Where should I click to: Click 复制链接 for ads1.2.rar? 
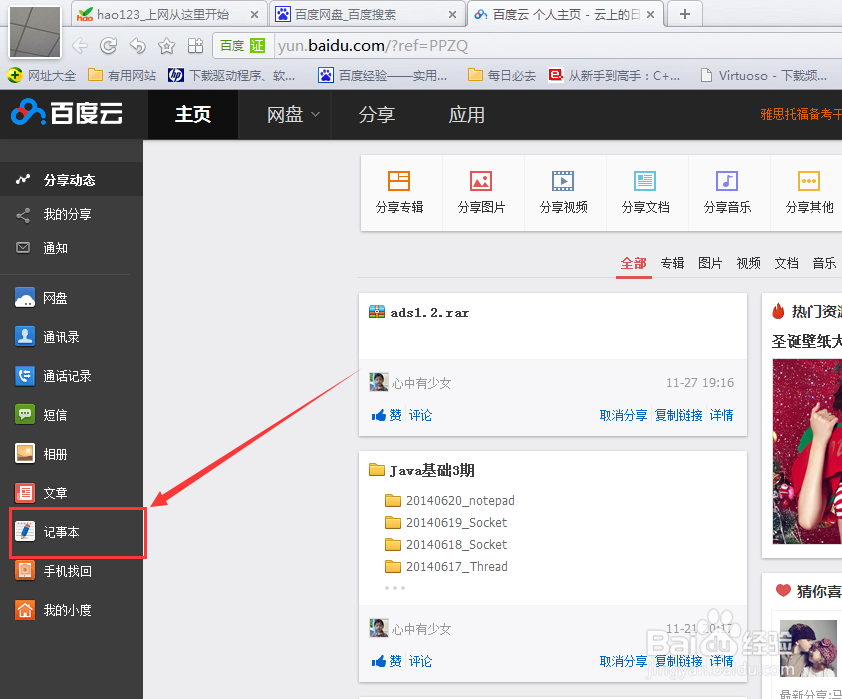pos(678,414)
